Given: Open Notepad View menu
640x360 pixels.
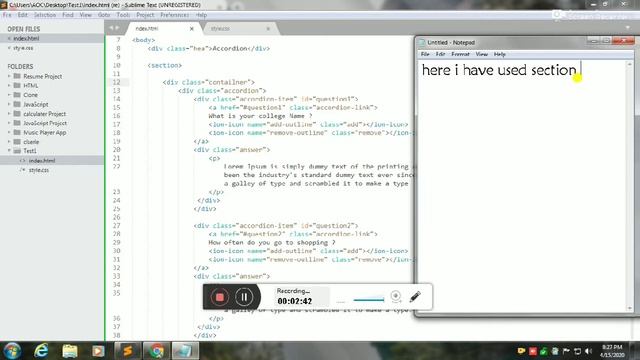Looking at the screenshot, I should point(482,54).
